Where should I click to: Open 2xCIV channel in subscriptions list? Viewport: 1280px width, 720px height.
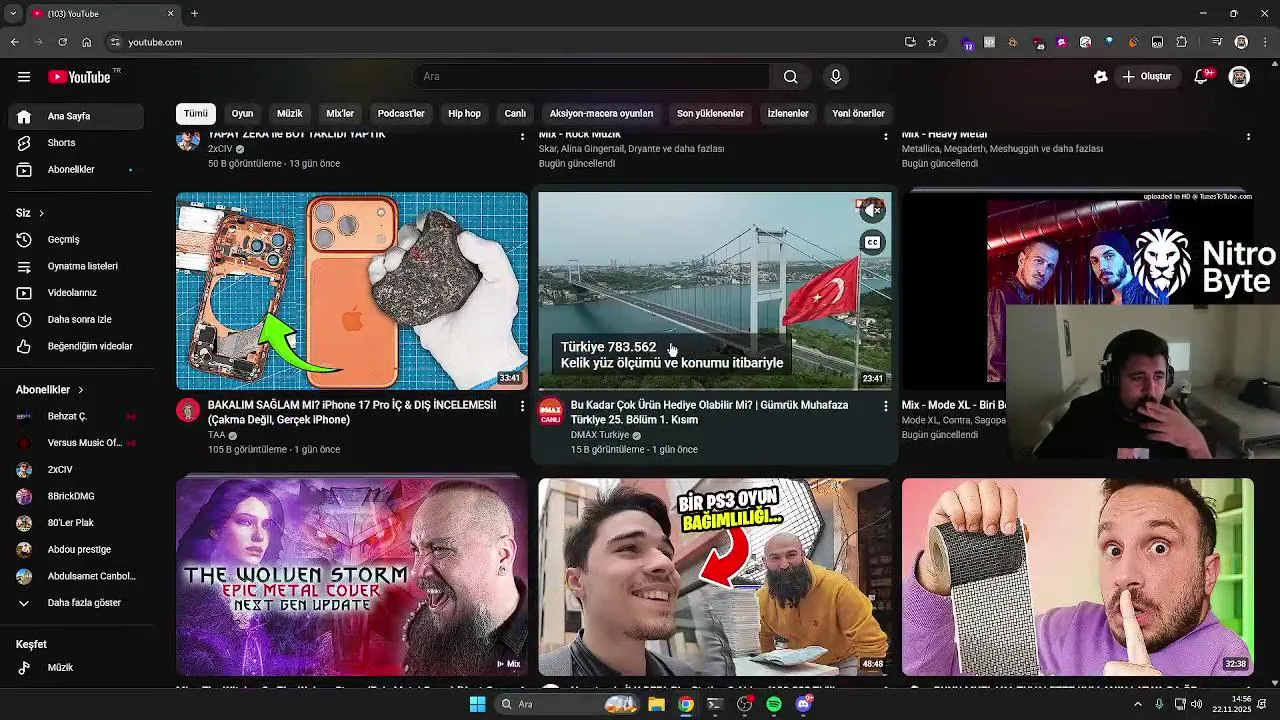tap(76, 470)
